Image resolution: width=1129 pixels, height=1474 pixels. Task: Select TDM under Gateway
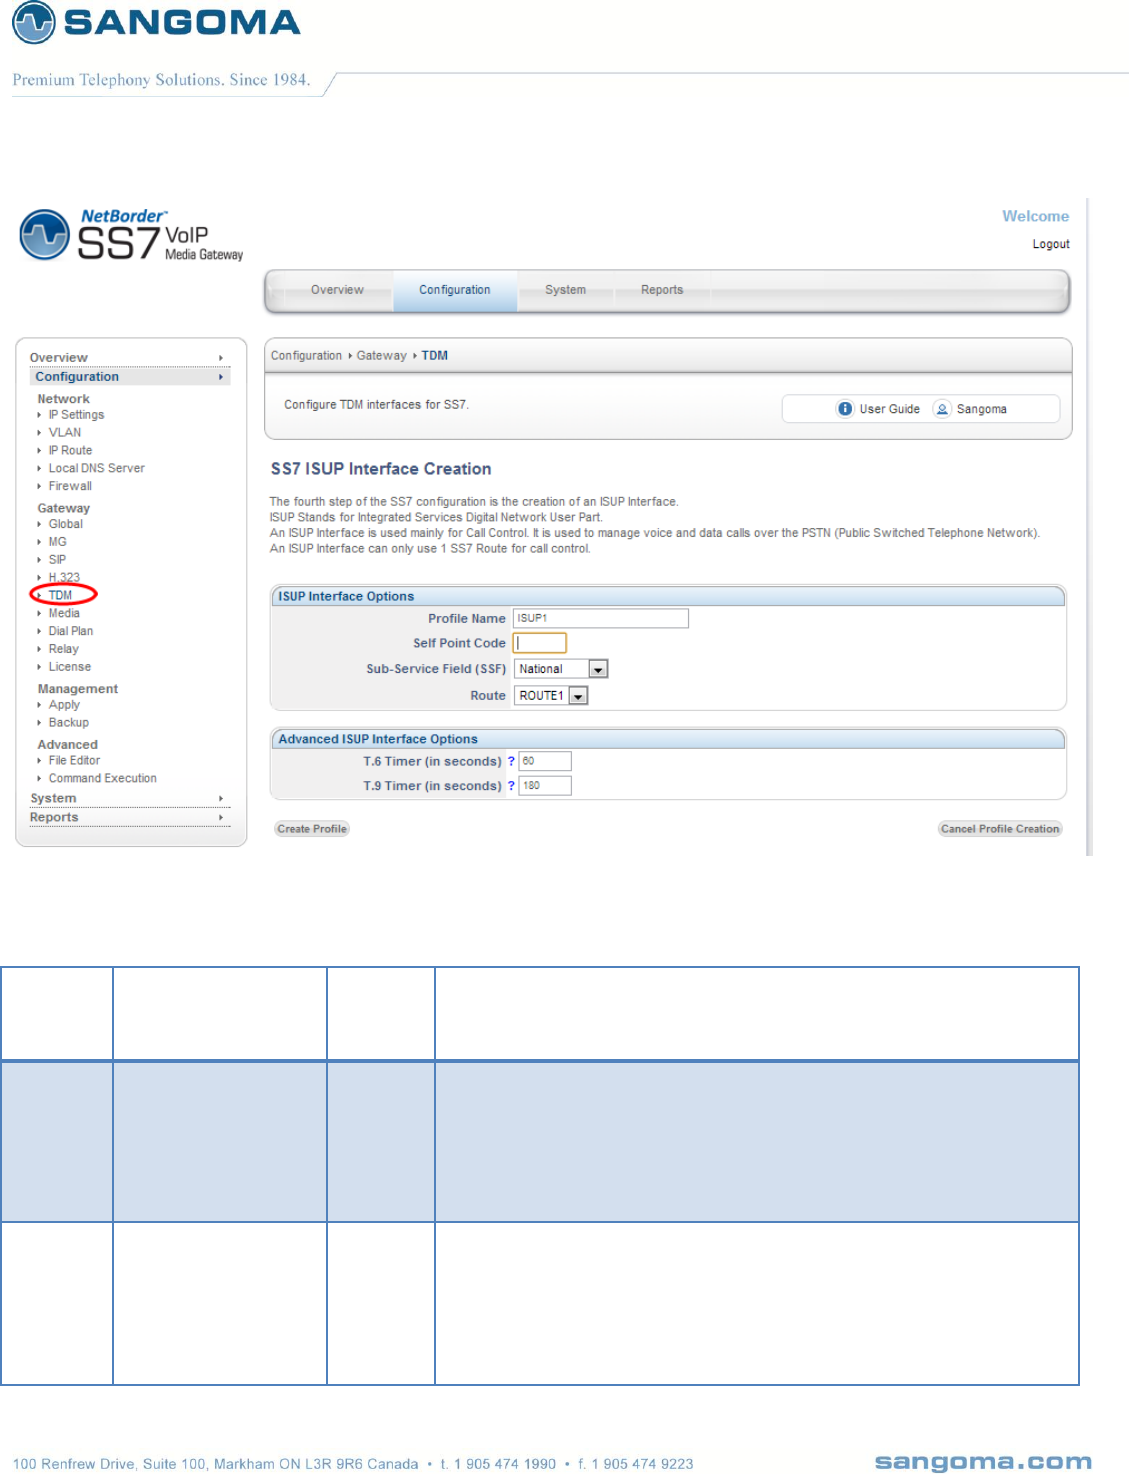tap(61, 596)
